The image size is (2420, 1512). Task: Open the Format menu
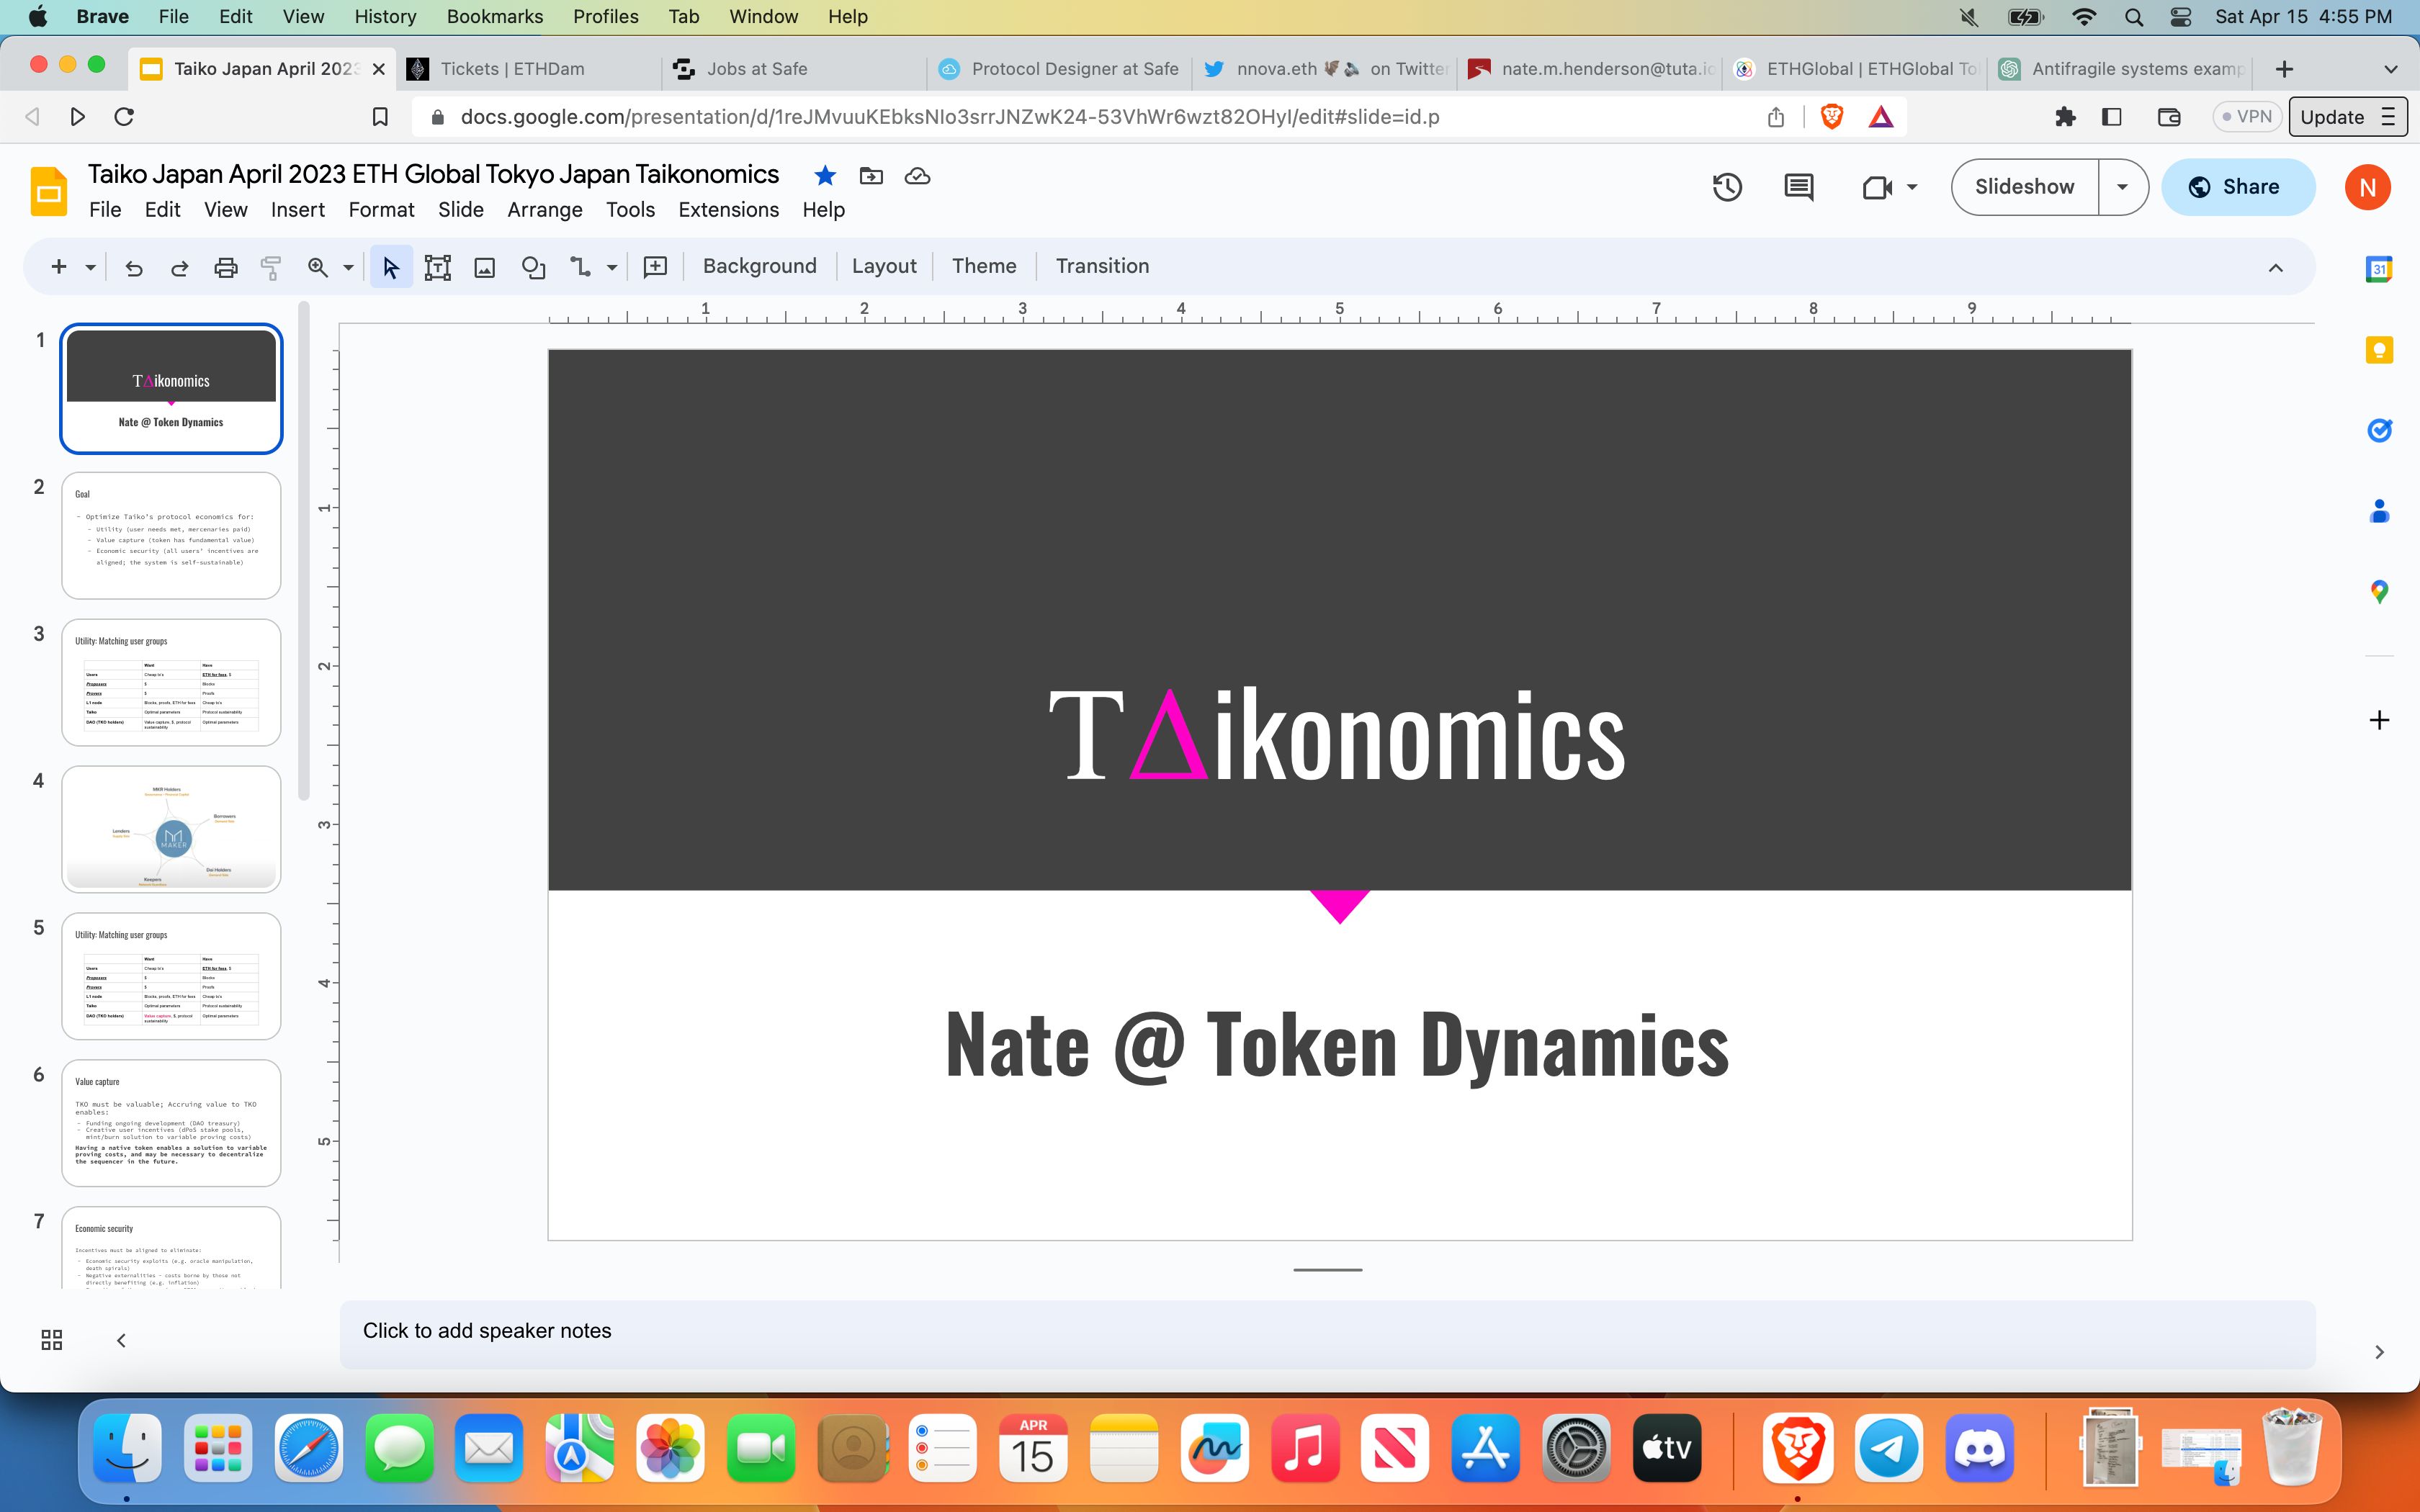381,210
